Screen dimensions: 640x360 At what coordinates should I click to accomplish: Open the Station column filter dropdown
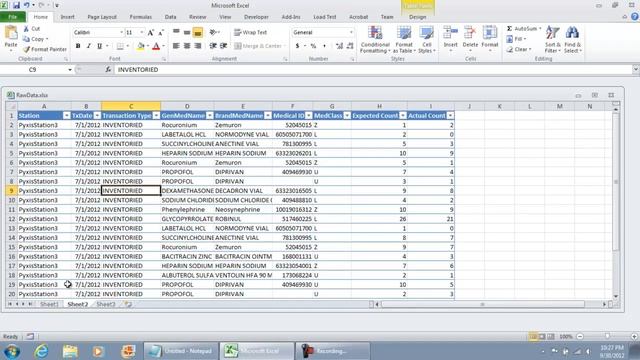(67, 116)
